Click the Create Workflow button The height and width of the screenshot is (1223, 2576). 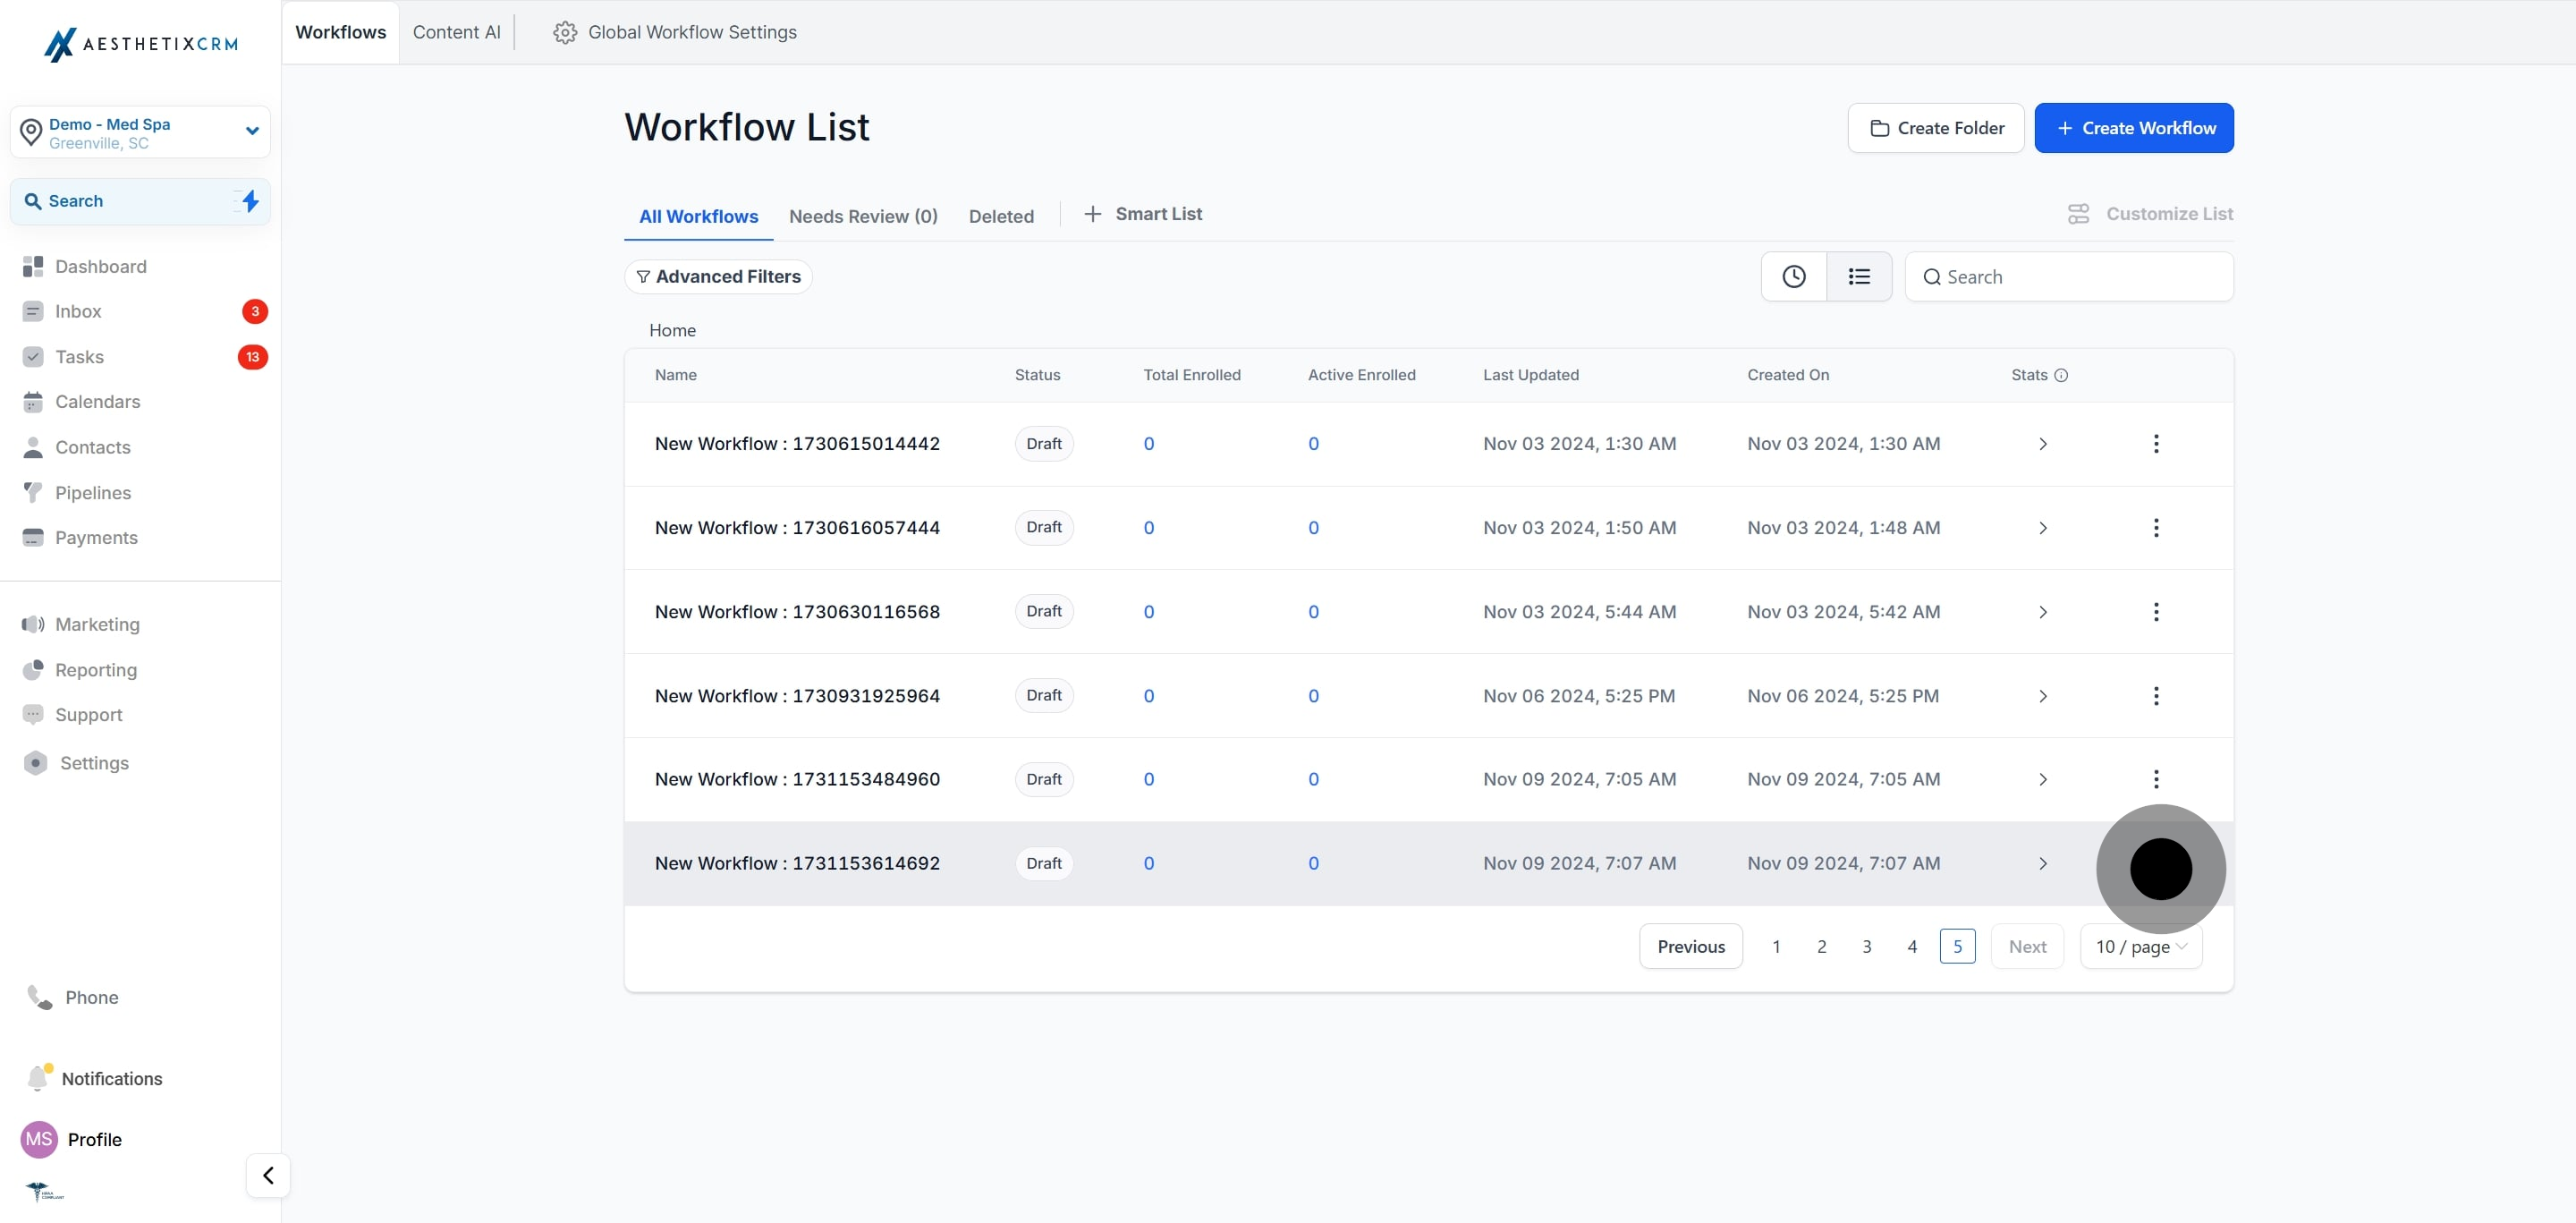[x=2134, y=128]
